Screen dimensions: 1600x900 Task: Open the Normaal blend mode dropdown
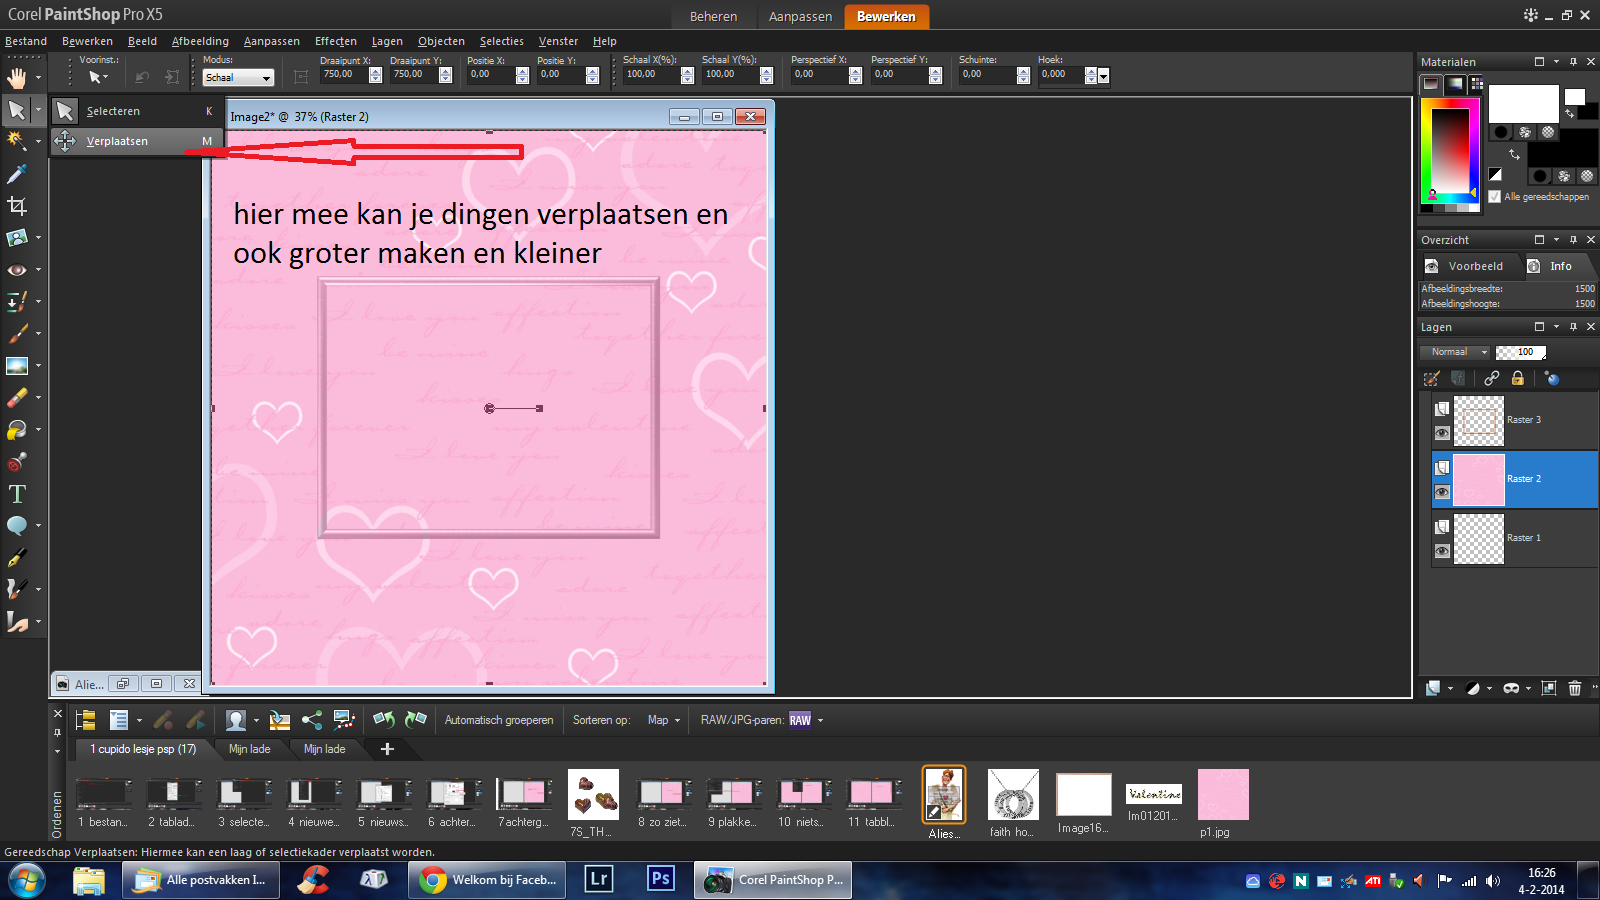(1455, 352)
